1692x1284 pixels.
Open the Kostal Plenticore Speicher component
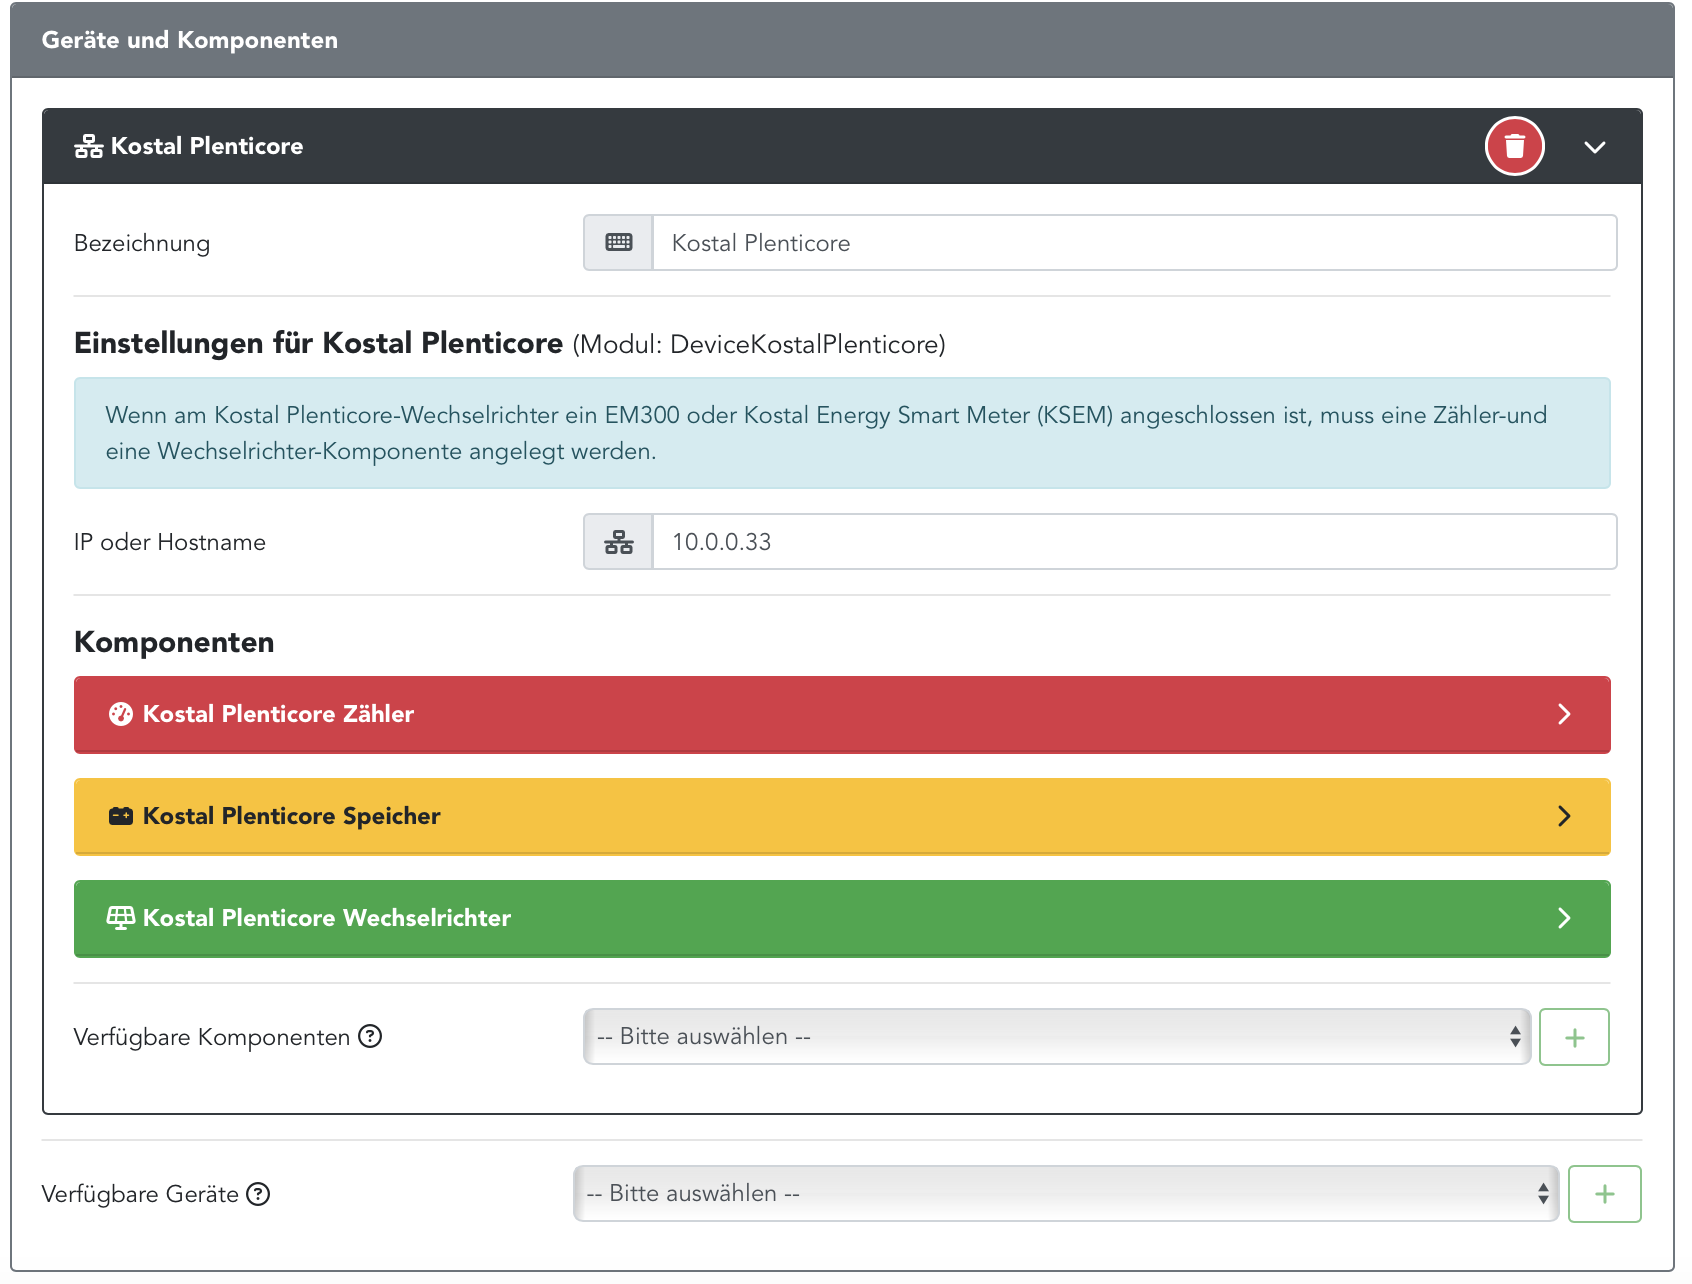pyautogui.click(x=842, y=816)
